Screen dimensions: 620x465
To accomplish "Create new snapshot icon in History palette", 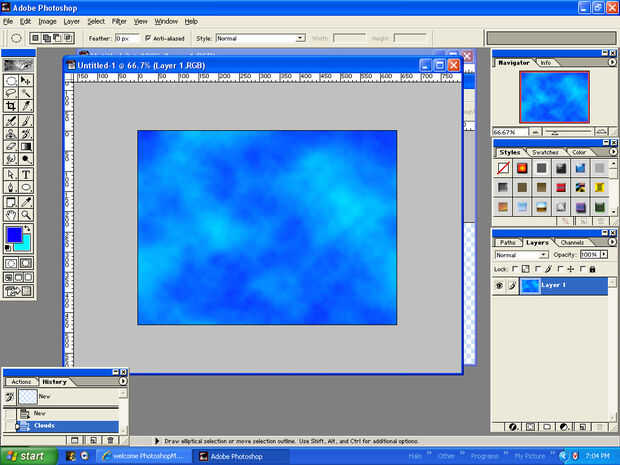I will click(x=93, y=440).
